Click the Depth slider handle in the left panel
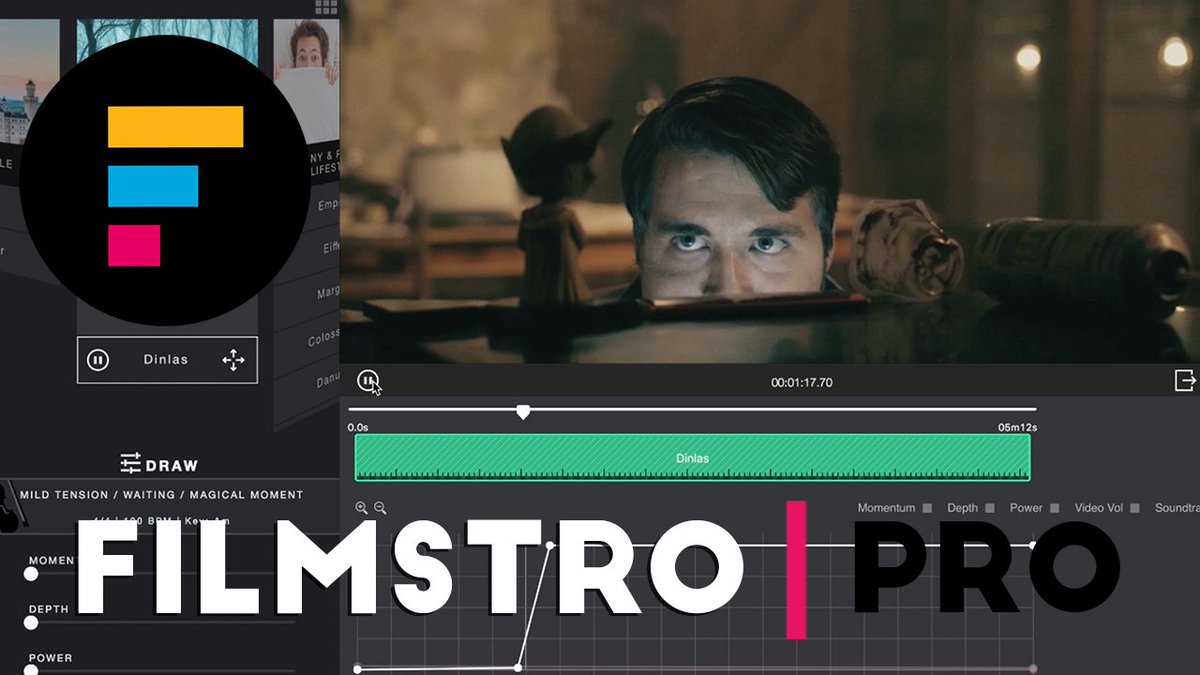 tap(31, 622)
